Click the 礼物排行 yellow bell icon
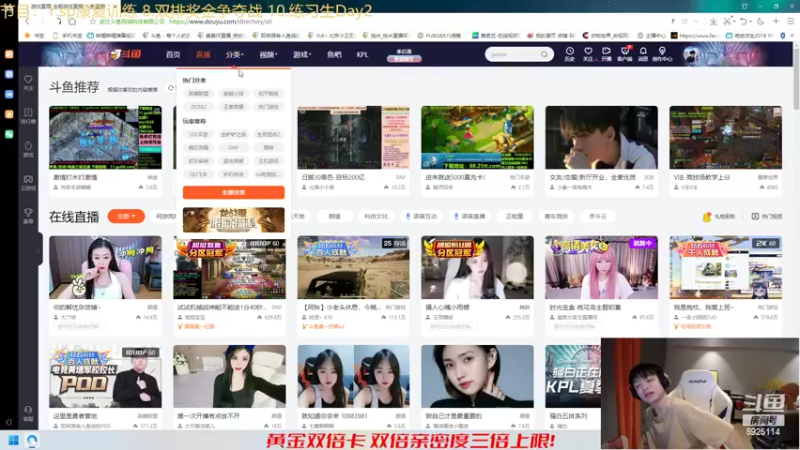 click(707, 216)
